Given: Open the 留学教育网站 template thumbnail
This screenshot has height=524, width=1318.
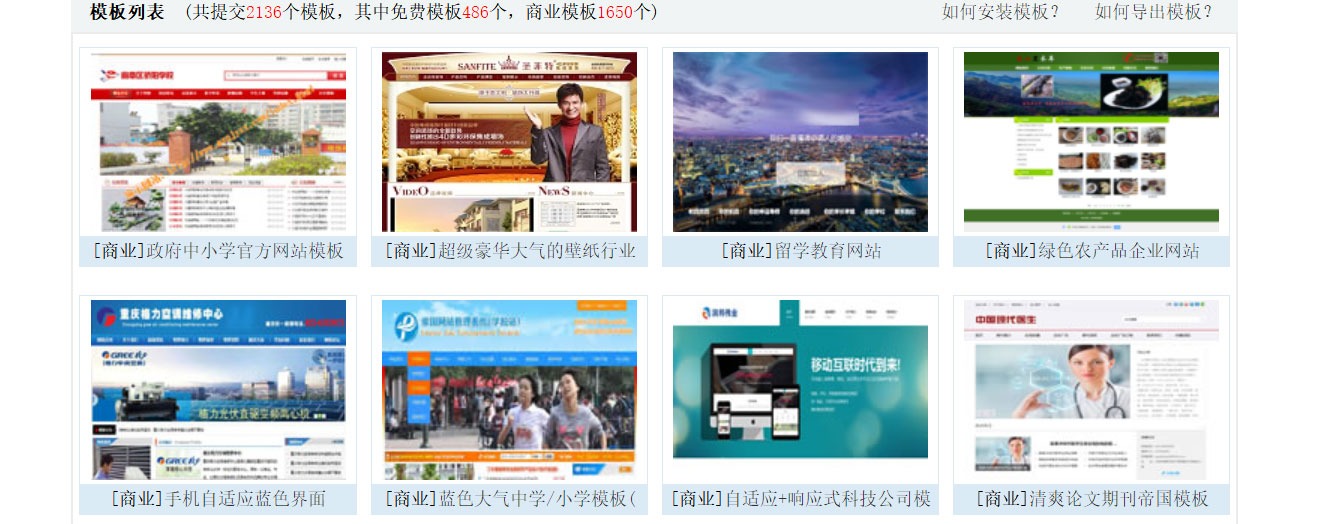Looking at the screenshot, I should point(800,142).
